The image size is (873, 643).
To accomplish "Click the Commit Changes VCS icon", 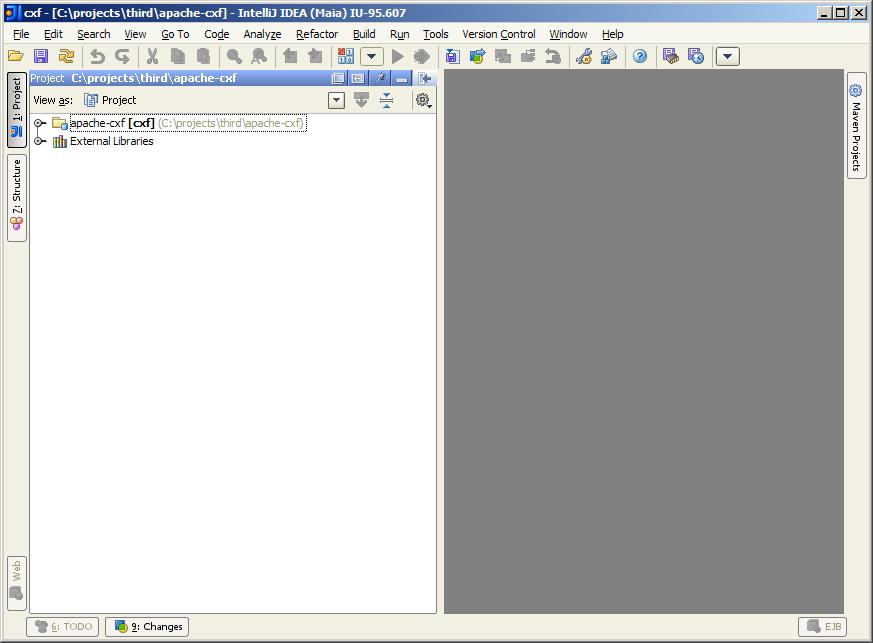I will [x=478, y=56].
